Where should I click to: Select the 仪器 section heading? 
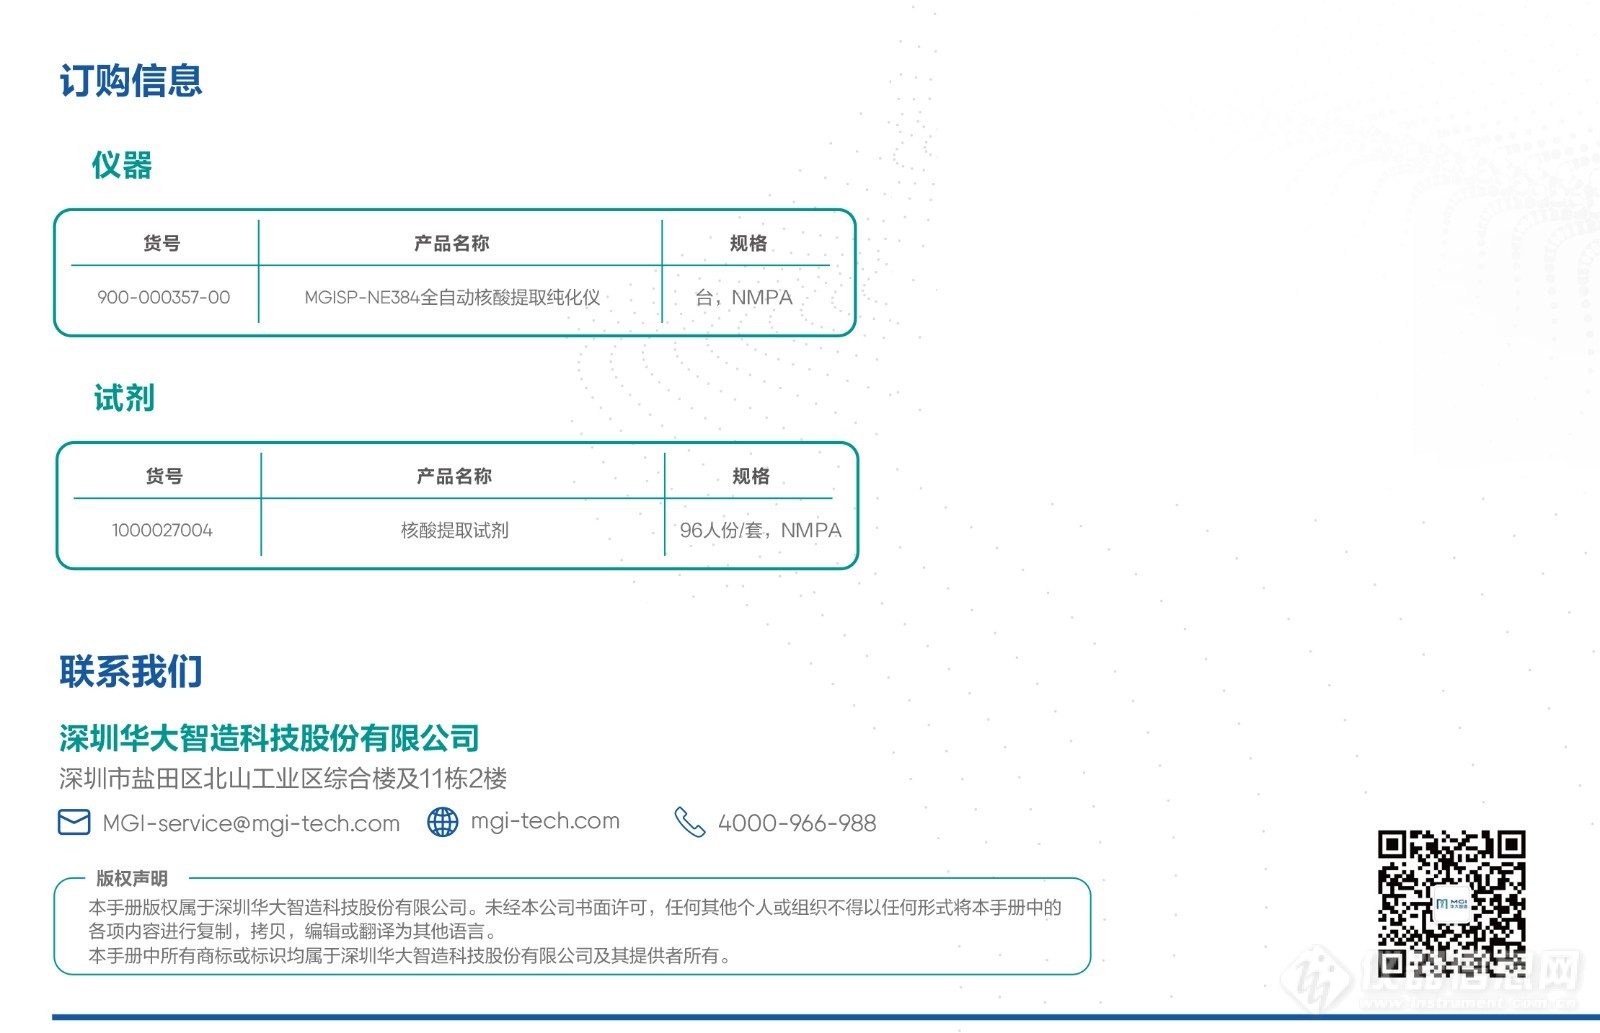pos(122,165)
